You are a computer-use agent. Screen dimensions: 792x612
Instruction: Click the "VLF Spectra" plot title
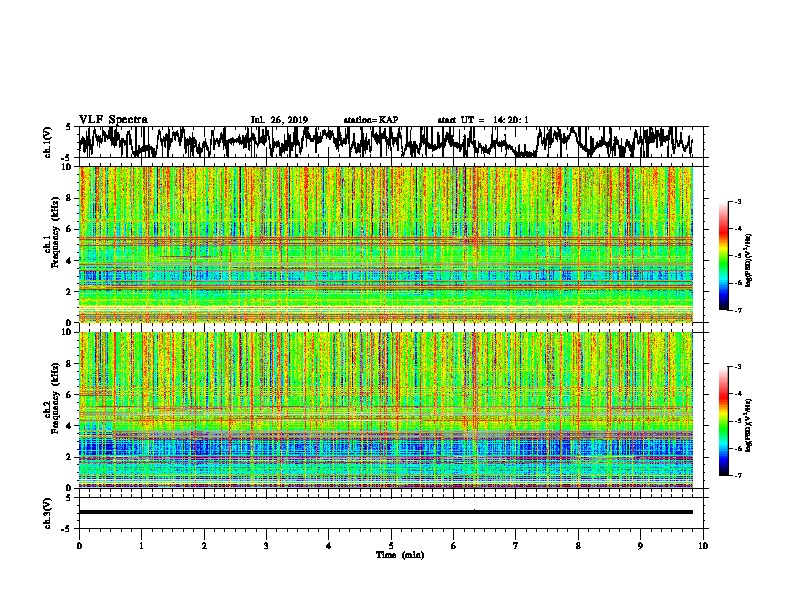[113, 120]
